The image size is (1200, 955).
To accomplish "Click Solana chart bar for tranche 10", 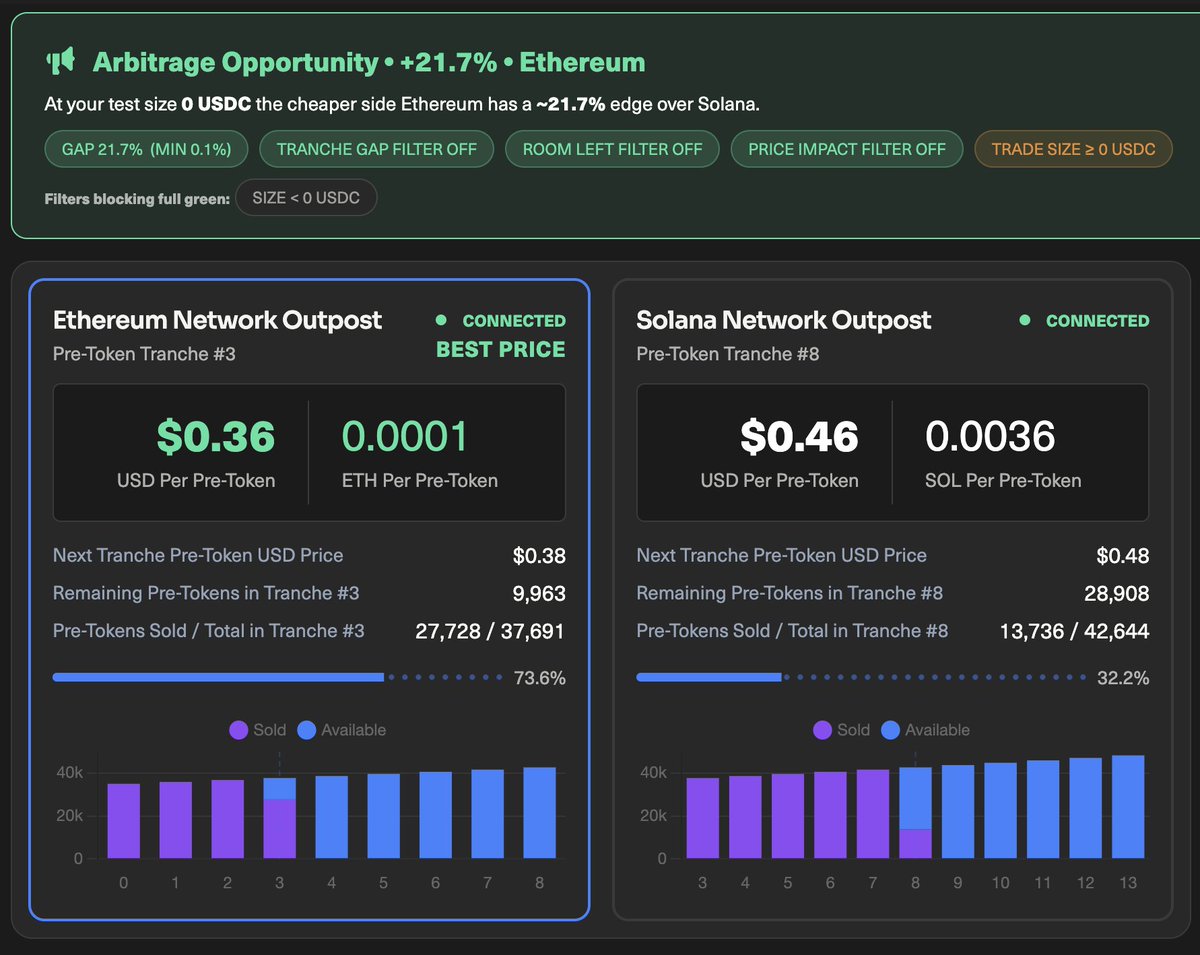I will click(1001, 811).
